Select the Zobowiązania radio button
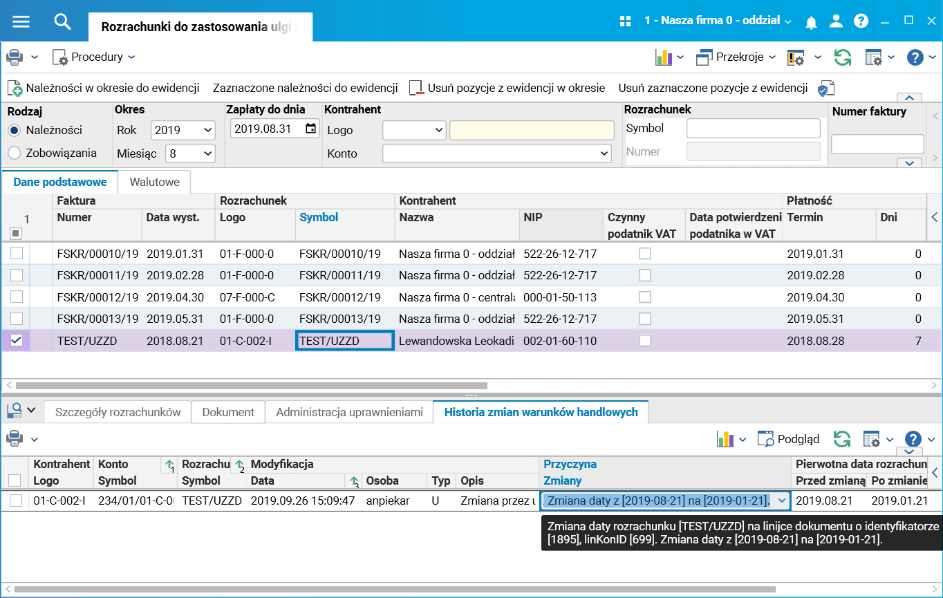This screenshot has height=598, width=943. tap(14, 153)
